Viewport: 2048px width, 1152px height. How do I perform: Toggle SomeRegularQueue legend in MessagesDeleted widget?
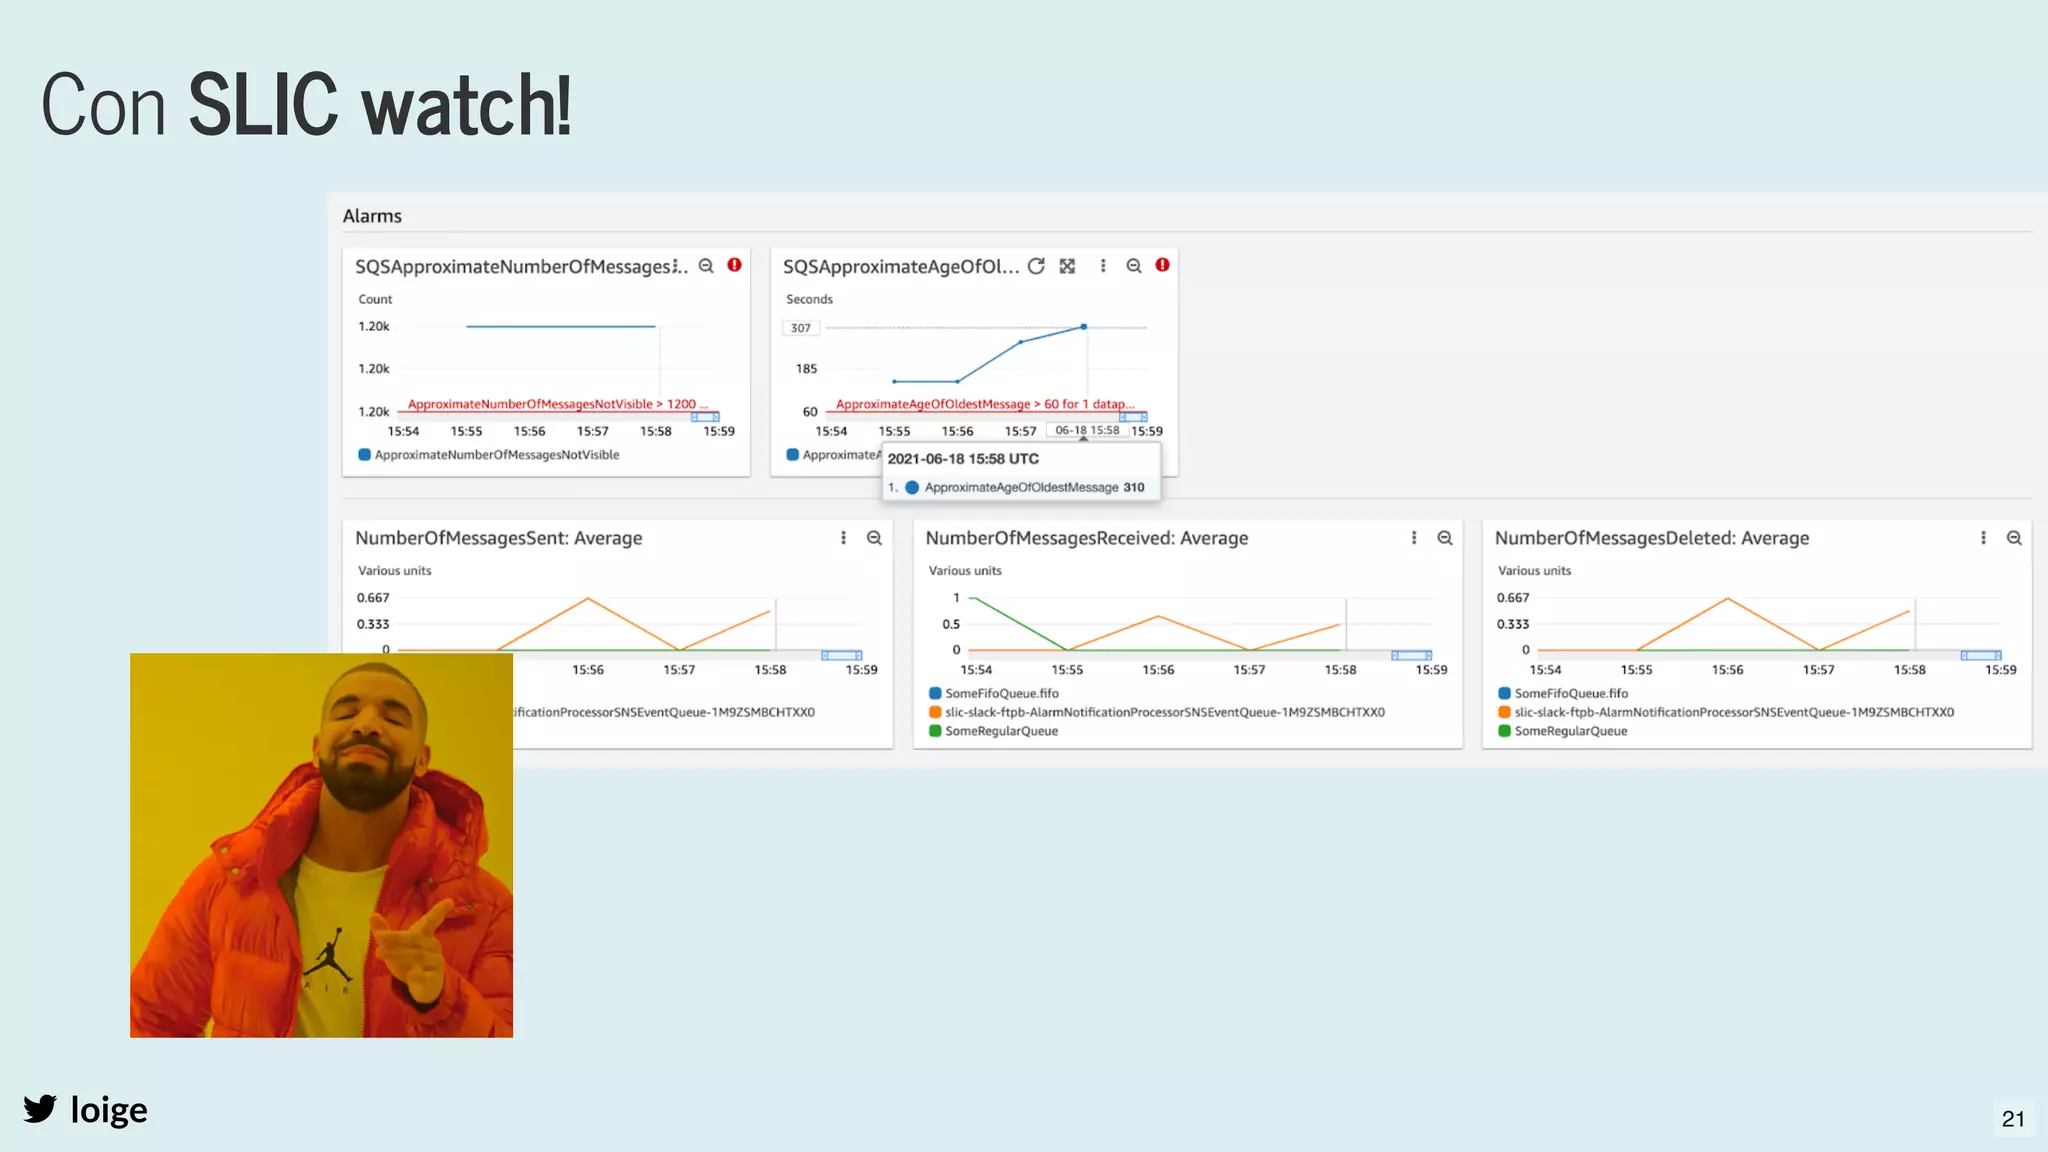tap(1570, 731)
